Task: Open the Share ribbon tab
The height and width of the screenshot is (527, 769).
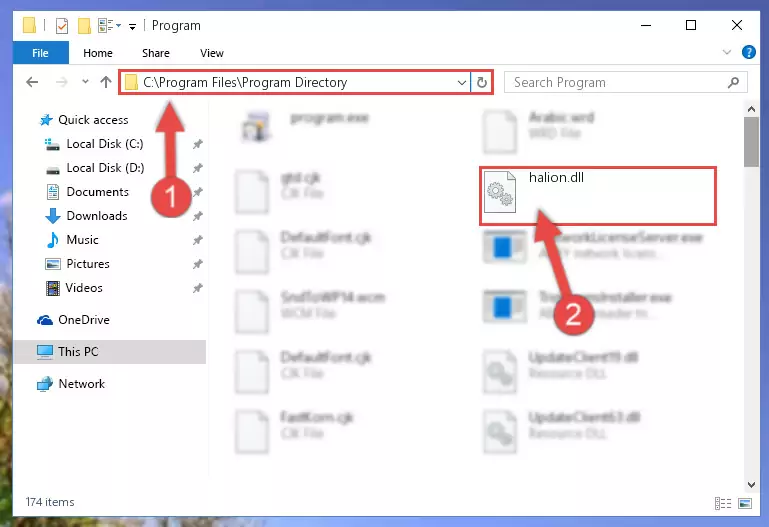Action: [156, 53]
